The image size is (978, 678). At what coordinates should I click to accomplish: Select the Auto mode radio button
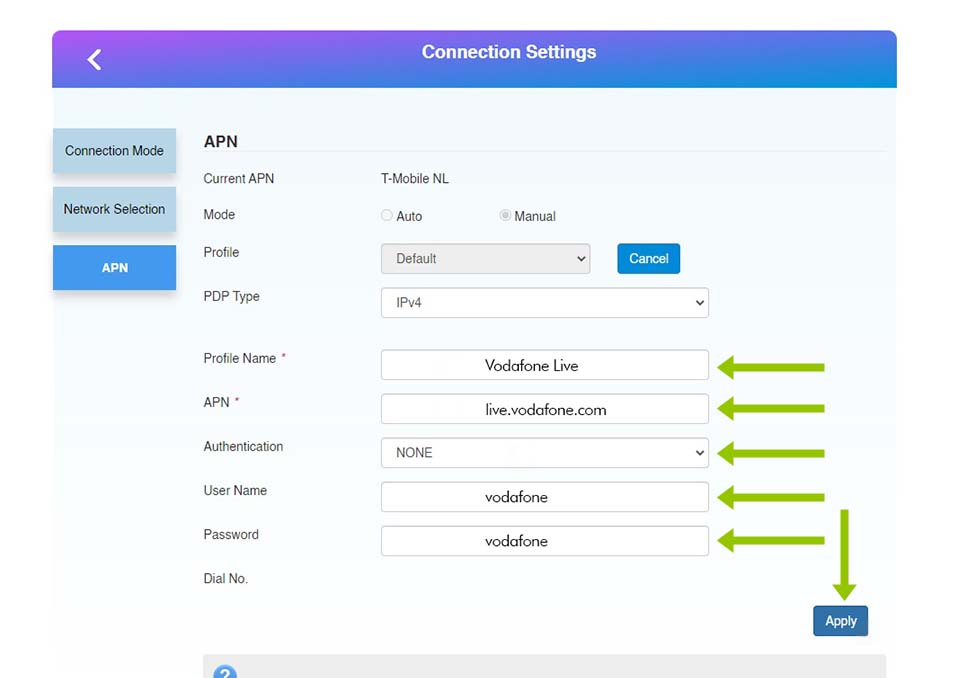point(387,216)
